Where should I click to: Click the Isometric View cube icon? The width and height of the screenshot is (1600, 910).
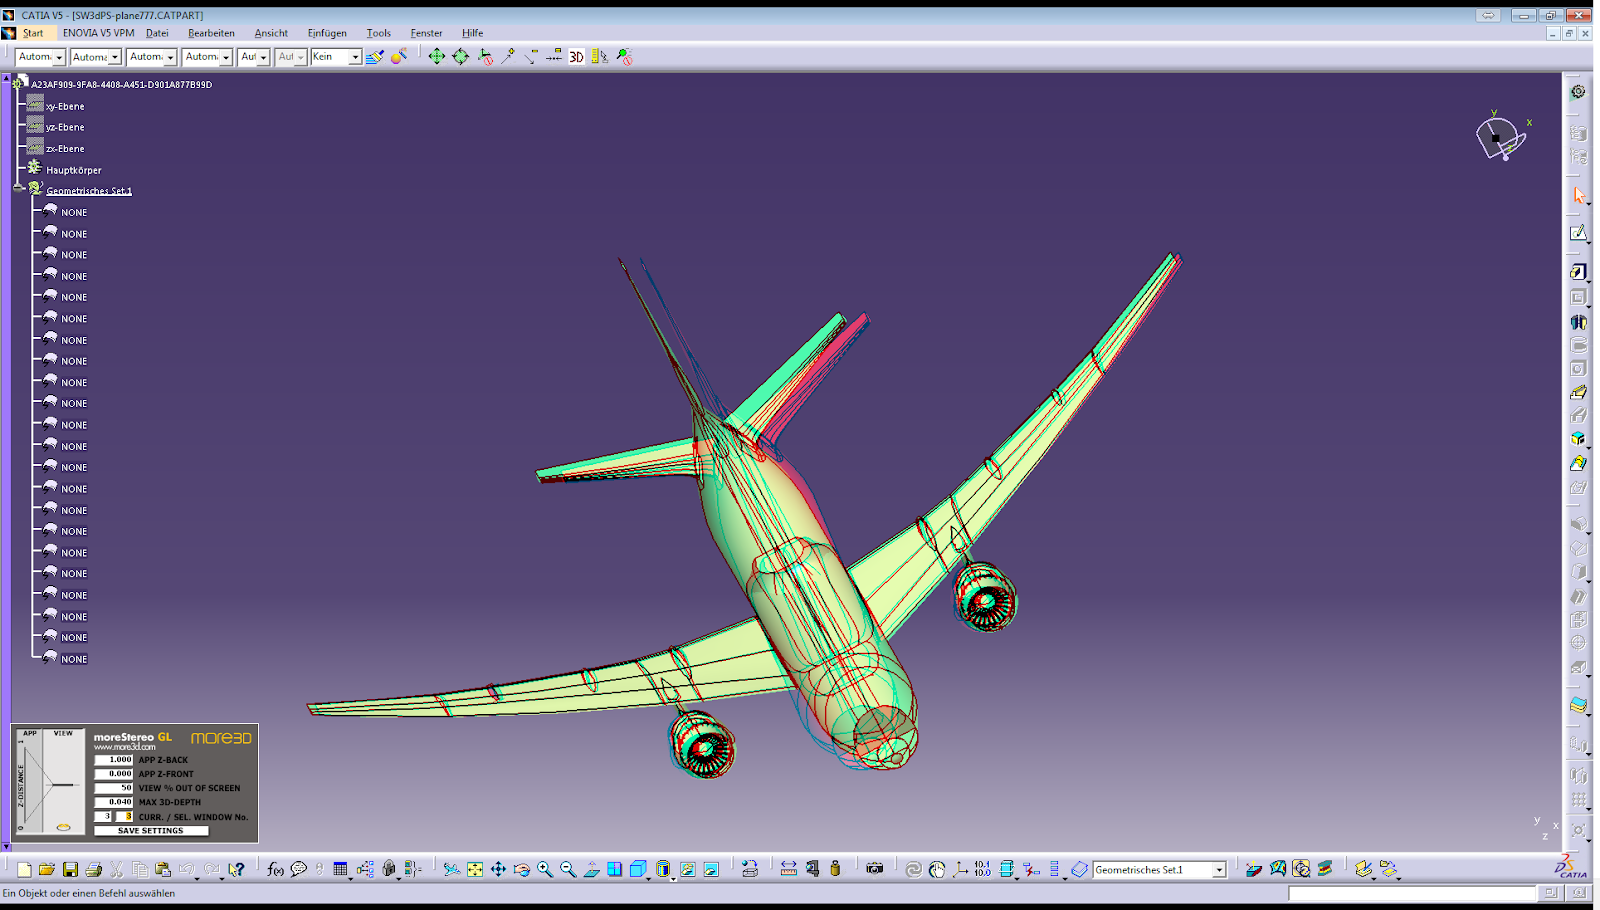point(638,868)
